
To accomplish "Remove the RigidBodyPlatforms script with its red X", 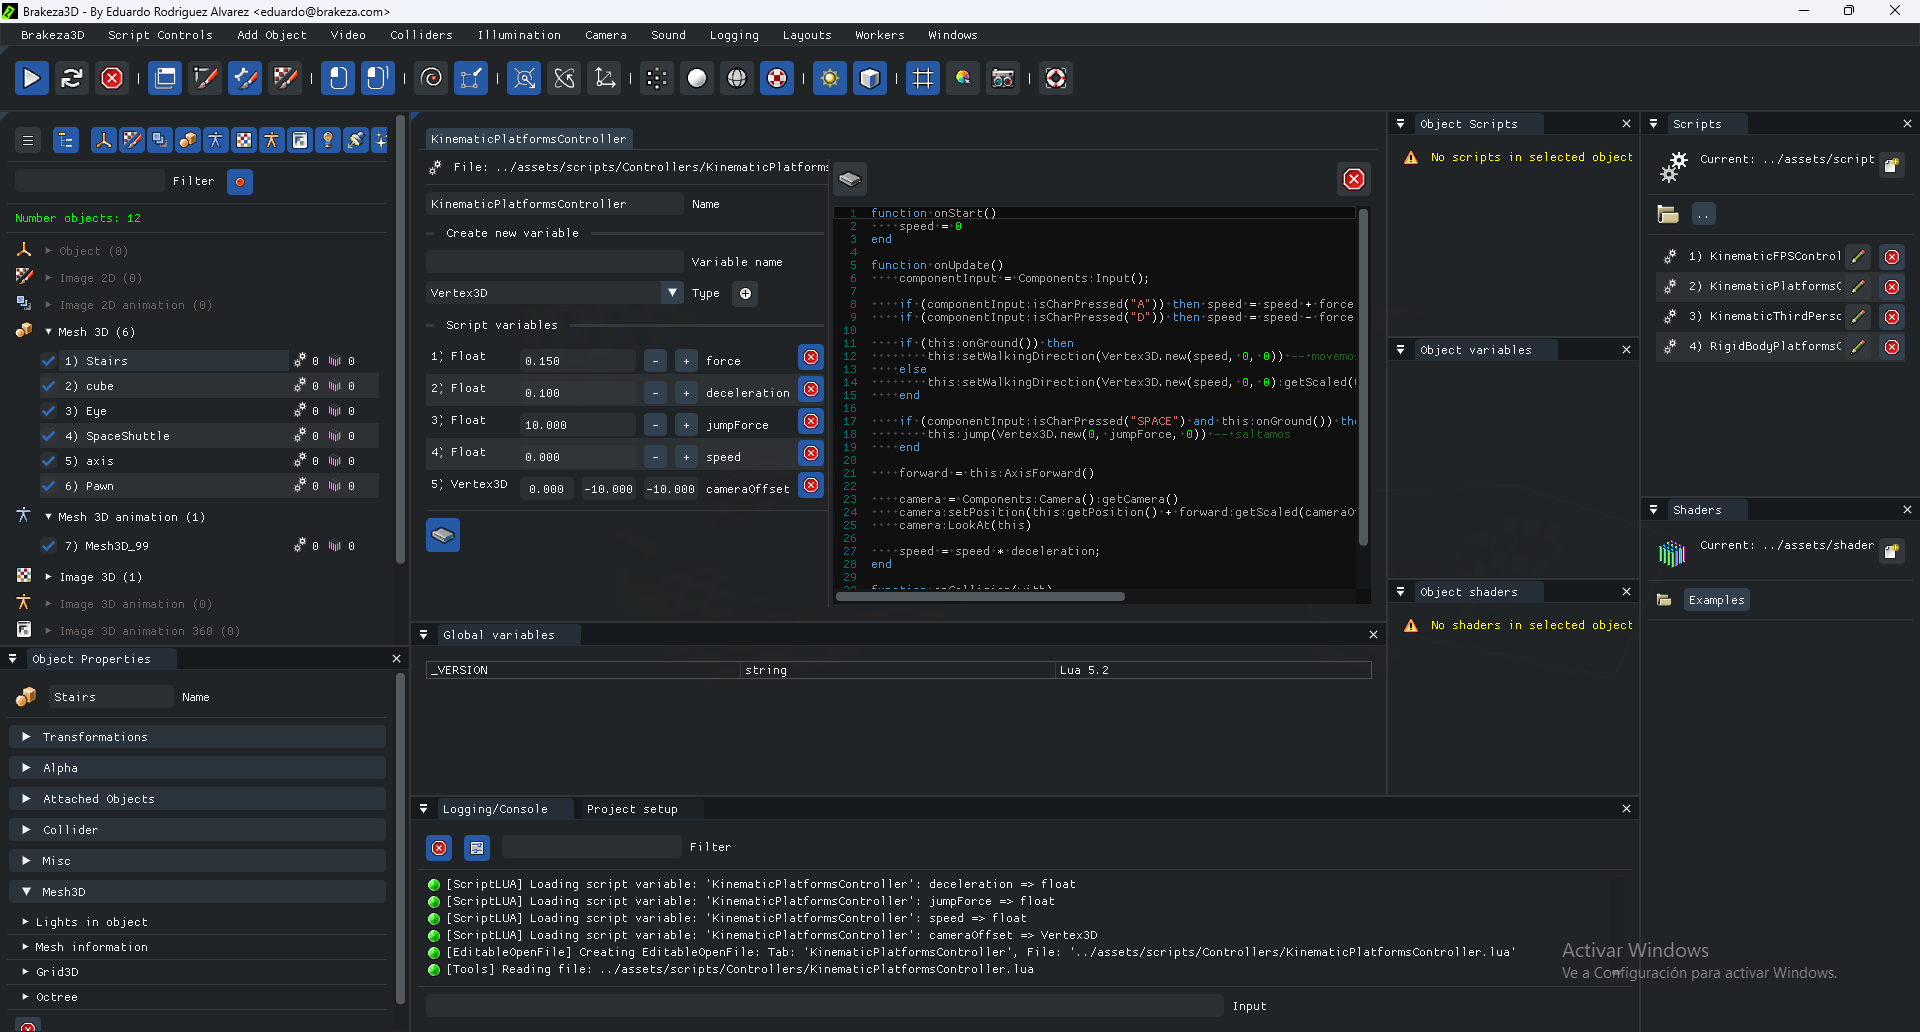I will tap(1891, 347).
